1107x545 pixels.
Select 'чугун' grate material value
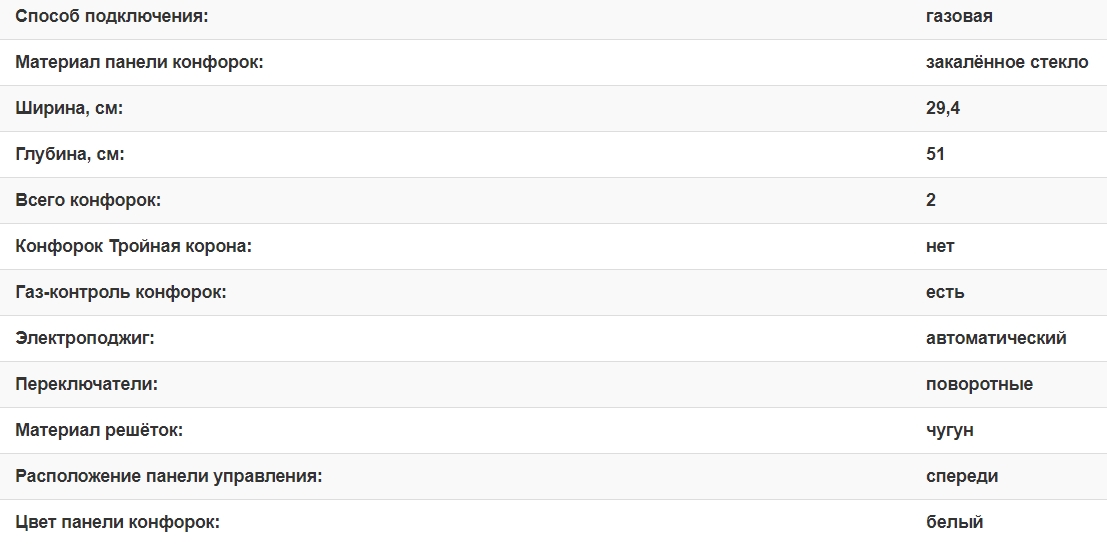950,430
